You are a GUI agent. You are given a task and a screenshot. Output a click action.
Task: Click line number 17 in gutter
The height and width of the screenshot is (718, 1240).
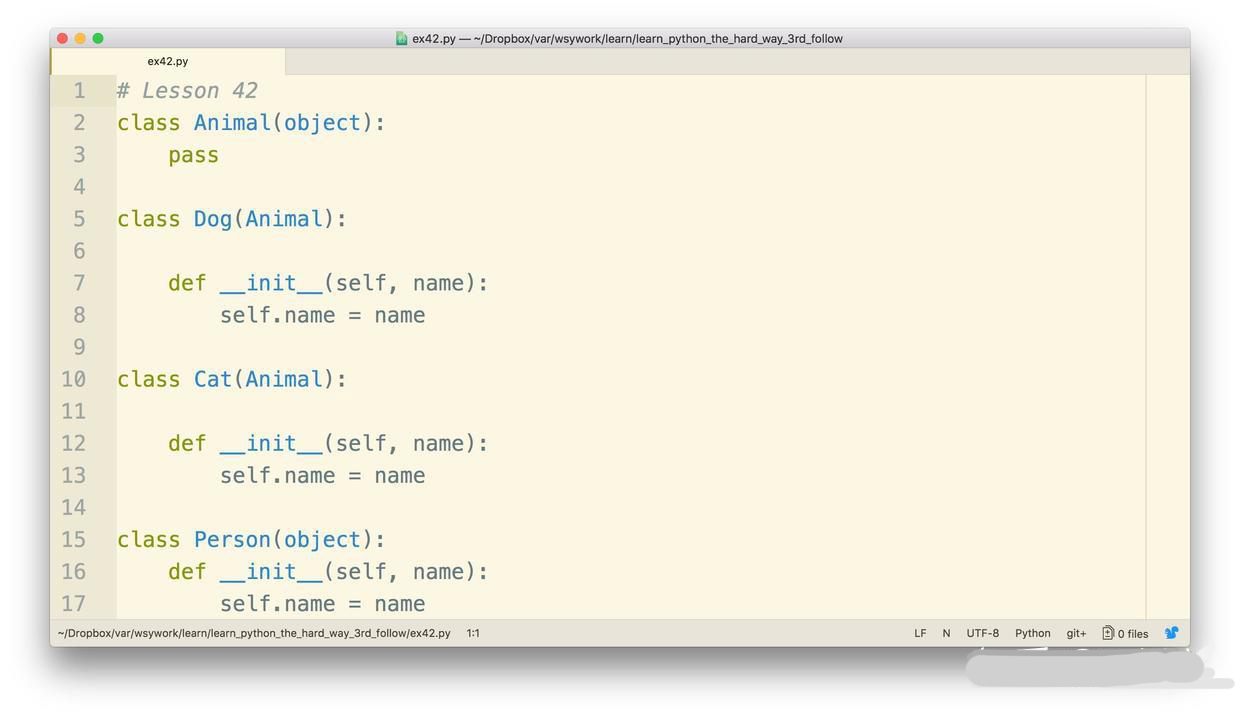[x=73, y=603]
